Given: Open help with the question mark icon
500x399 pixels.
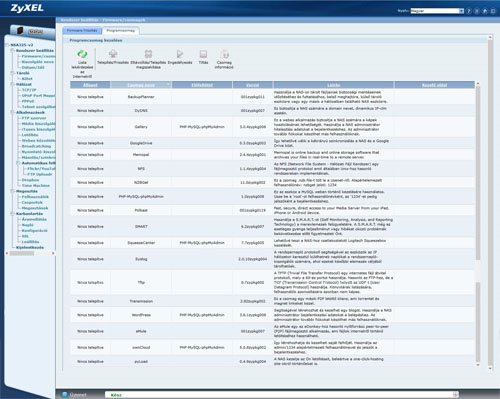Looking at the screenshot, I should (469, 11).
